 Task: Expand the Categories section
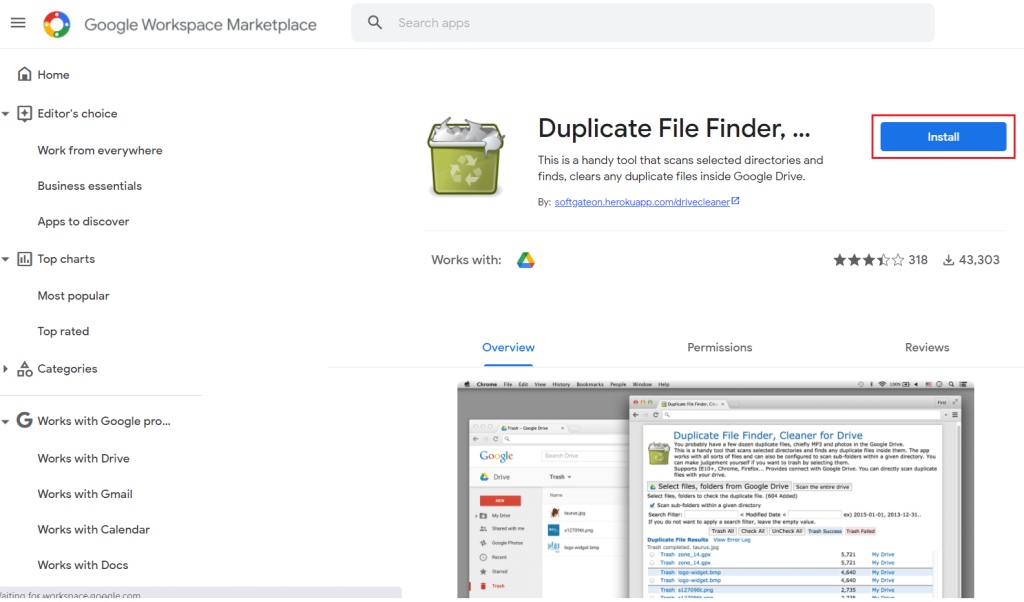(6, 369)
